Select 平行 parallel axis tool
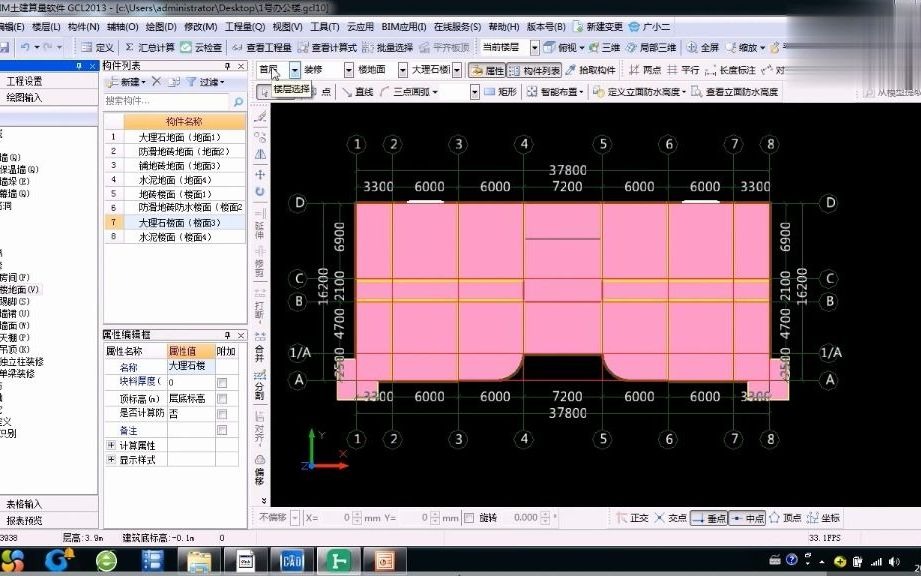 point(683,70)
